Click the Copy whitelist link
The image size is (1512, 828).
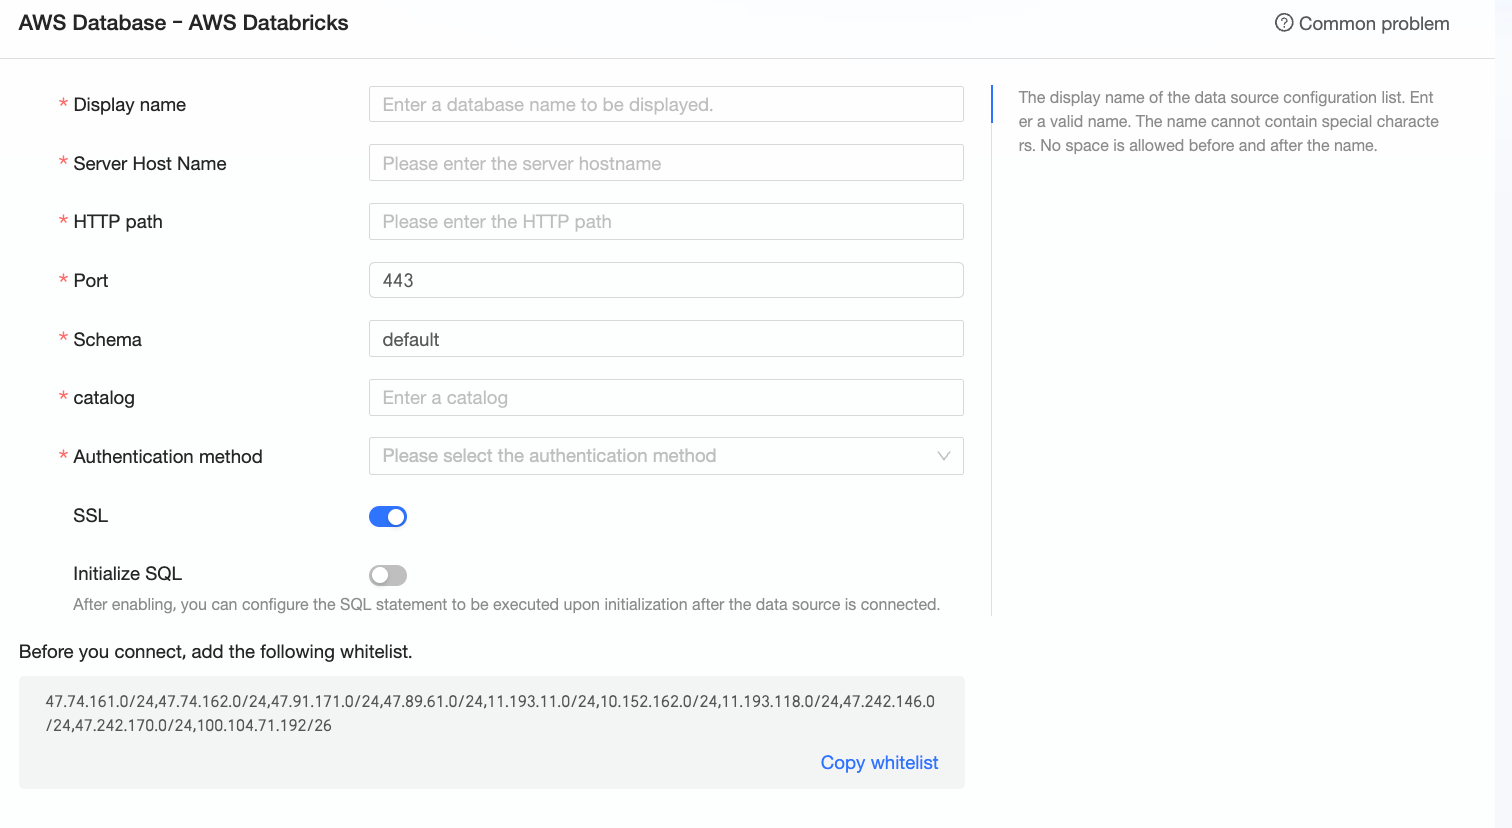pyautogui.click(x=879, y=763)
